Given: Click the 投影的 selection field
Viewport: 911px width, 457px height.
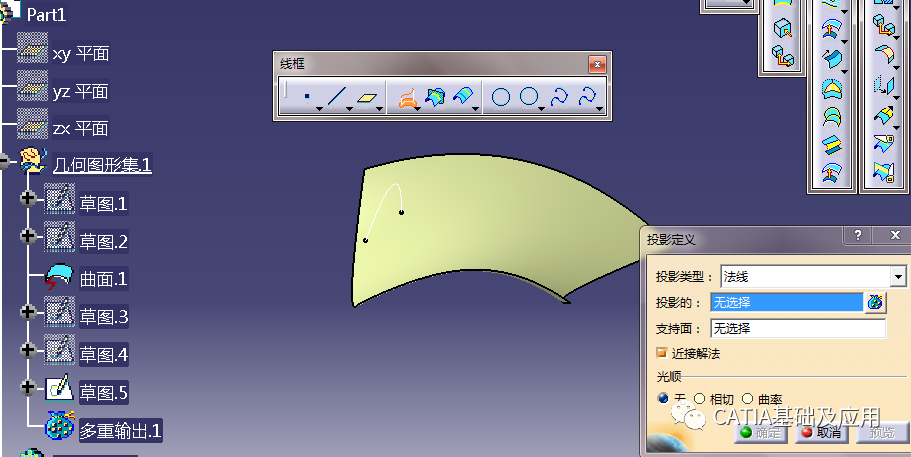Looking at the screenshot, I should coord(787,303).
